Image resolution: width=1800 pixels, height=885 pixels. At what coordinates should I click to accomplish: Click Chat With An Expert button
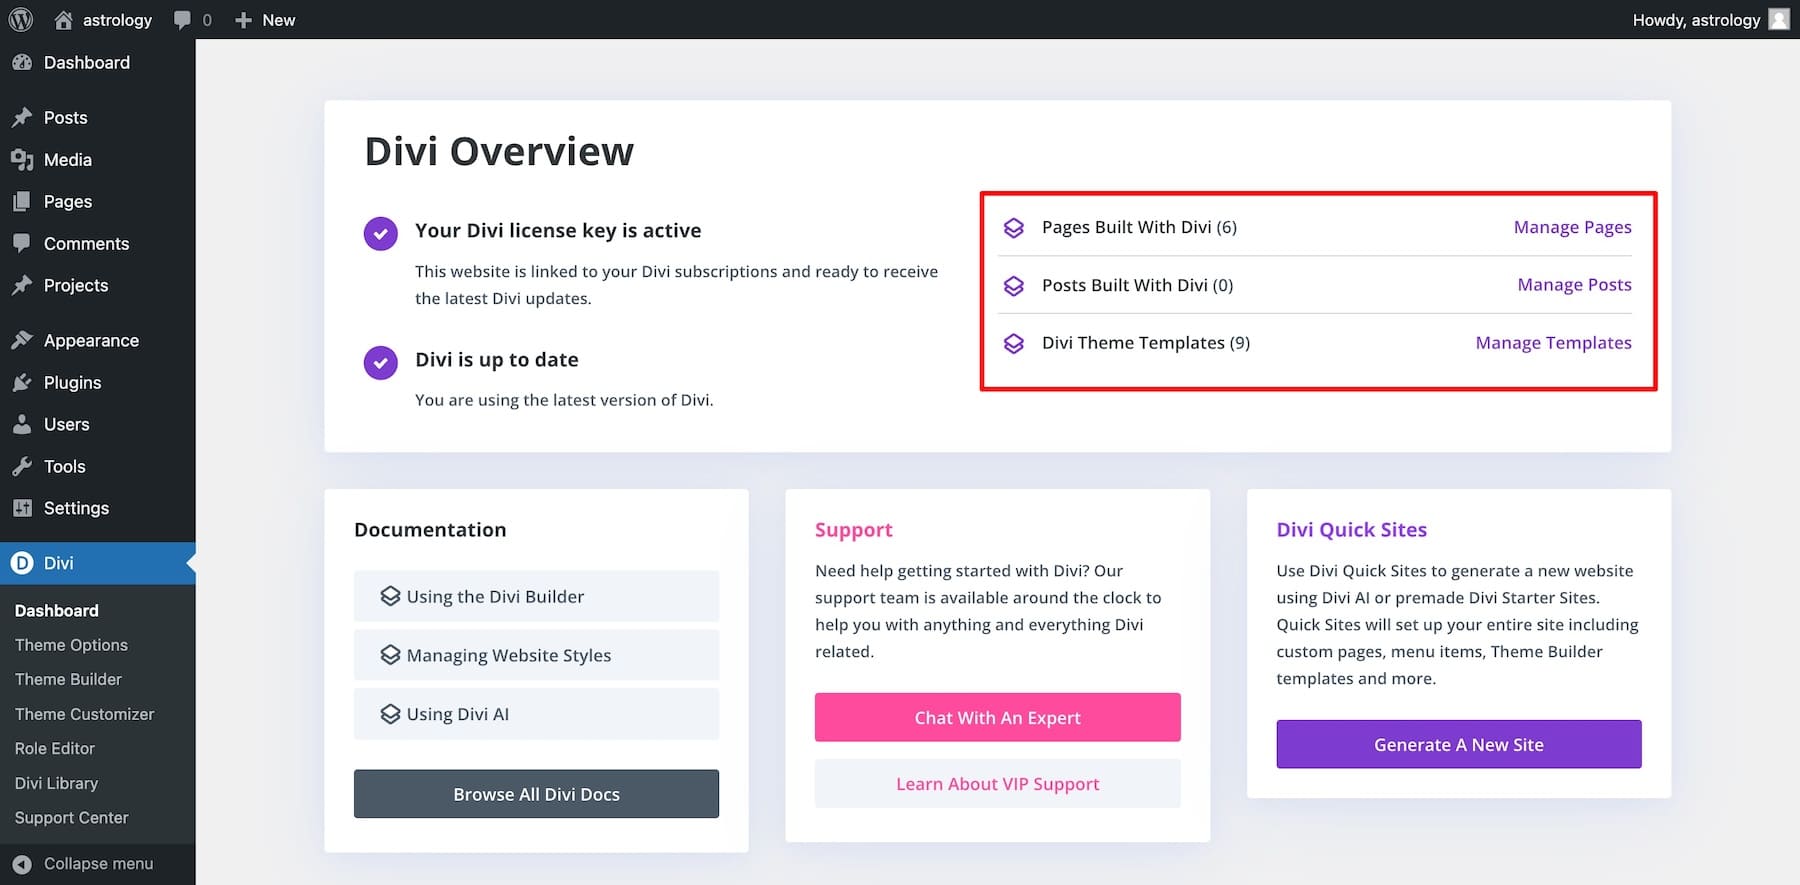tap(997, 717)
